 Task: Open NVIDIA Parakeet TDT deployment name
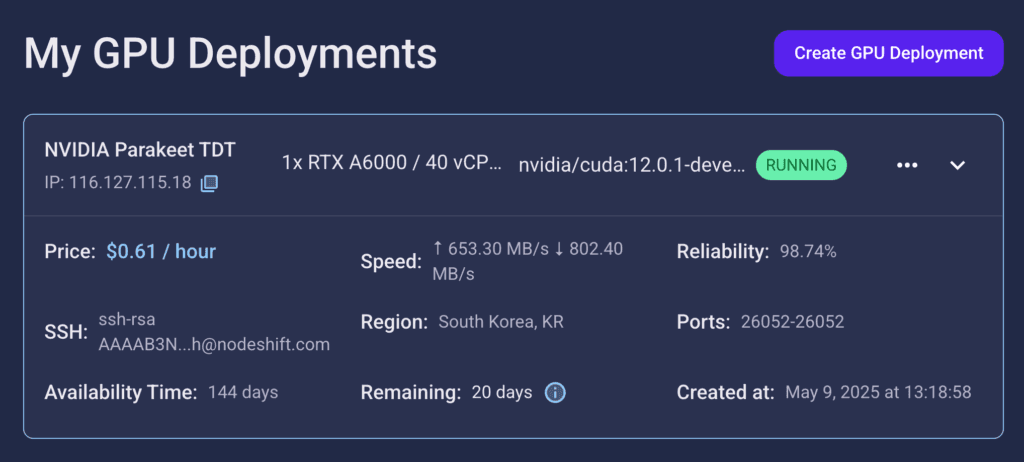[x=140, y=150]
